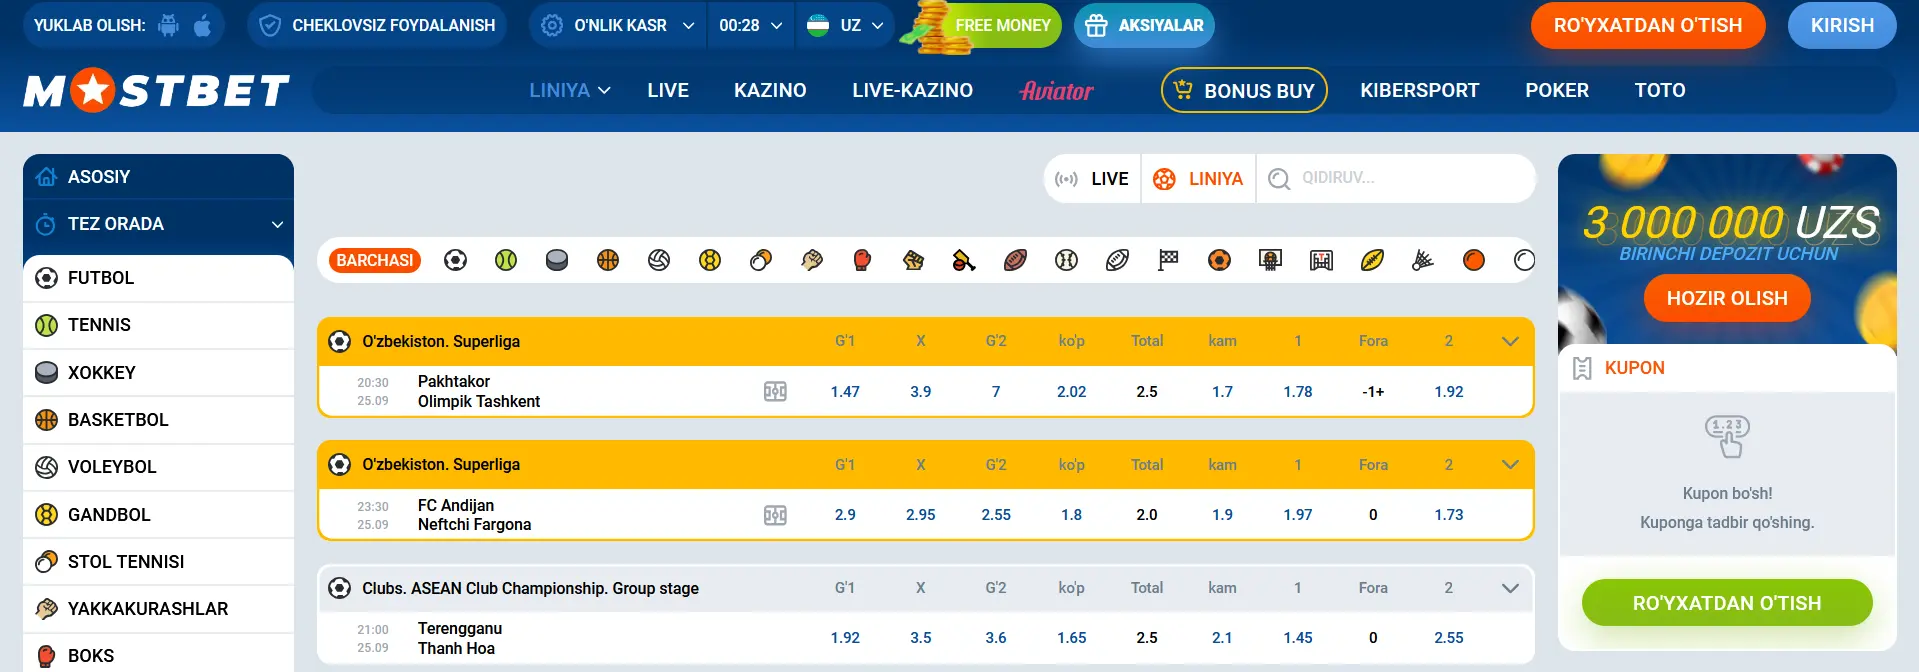Open the Aviator game tab
Viewport: 1919px width, 672px height.
pyautogui.click(x=1056, y=91)
